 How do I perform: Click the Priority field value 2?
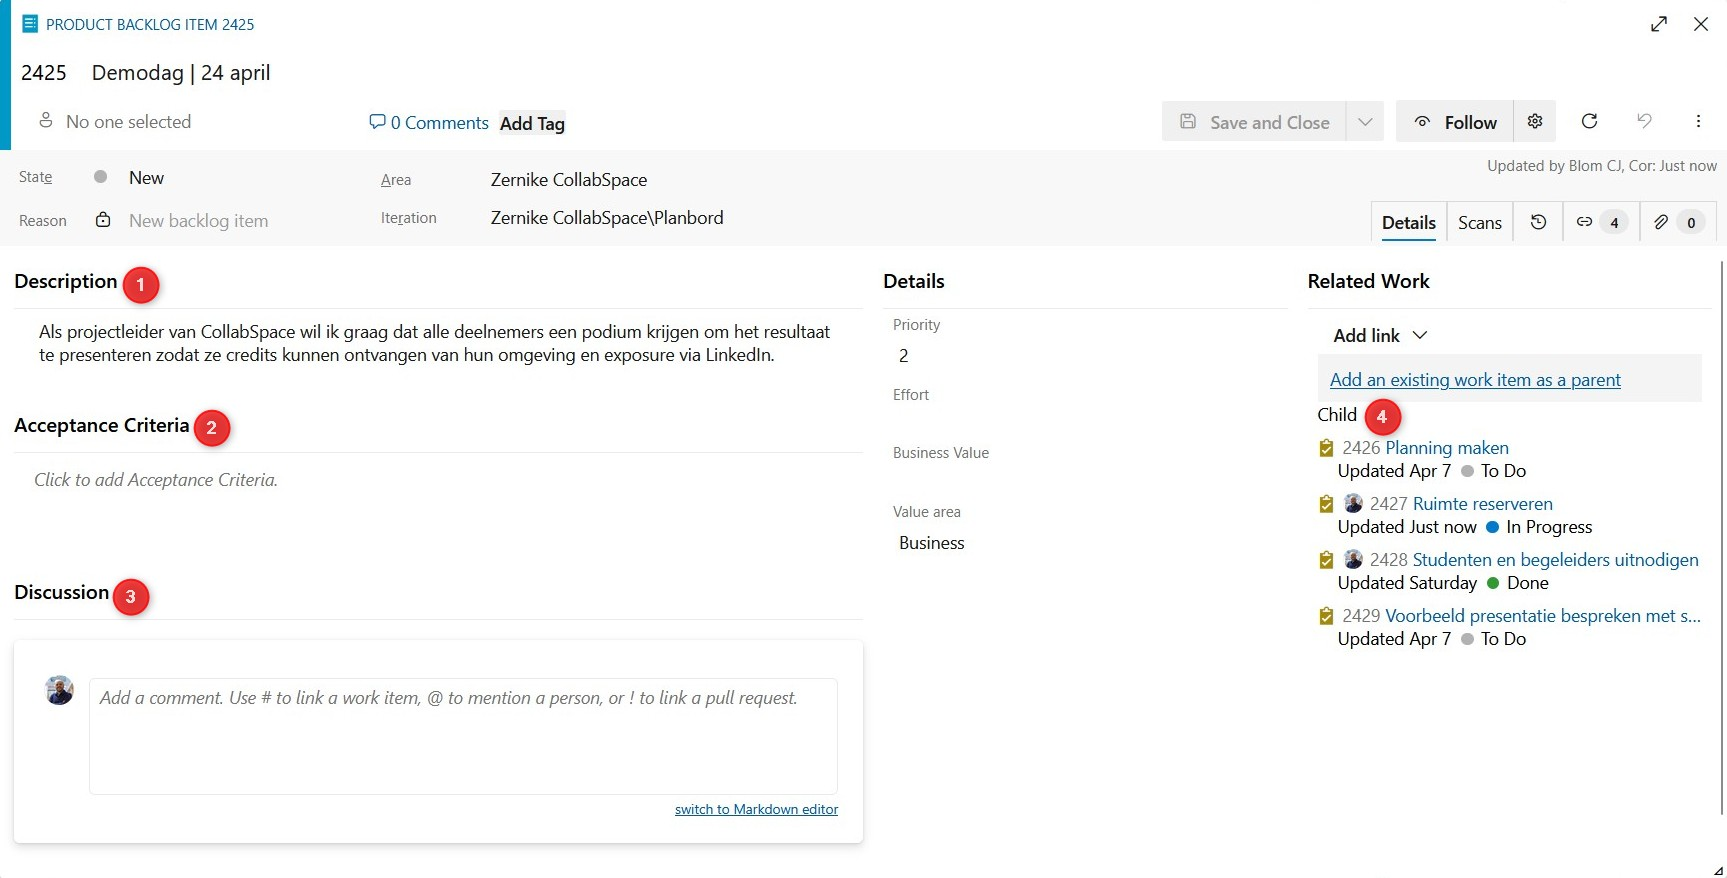903,355
